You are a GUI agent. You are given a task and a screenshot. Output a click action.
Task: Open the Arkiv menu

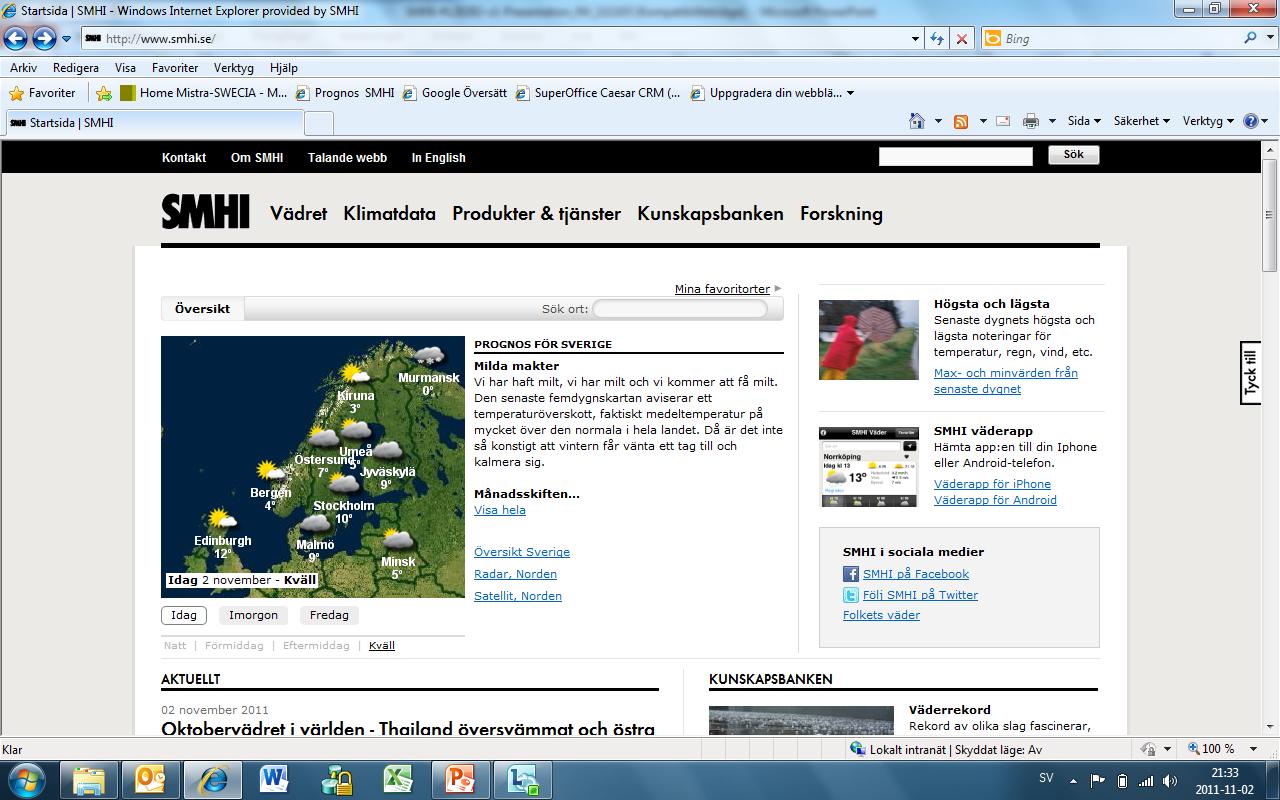(23, 68)
